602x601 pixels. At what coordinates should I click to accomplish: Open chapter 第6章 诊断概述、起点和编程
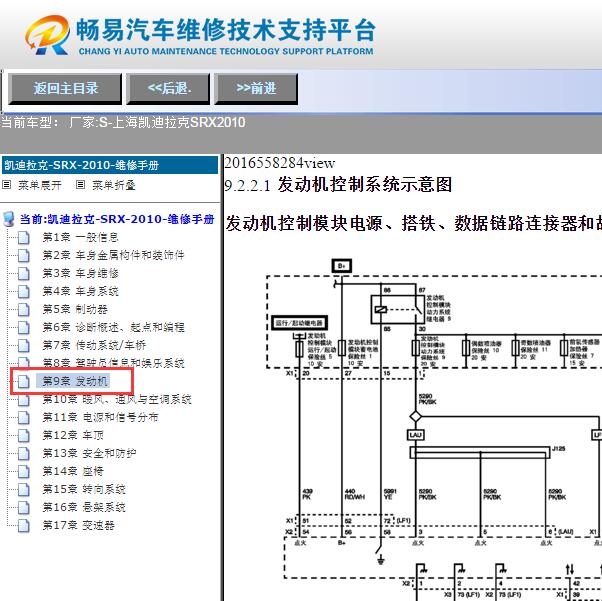pyautogui.click(x=113, y=327)
